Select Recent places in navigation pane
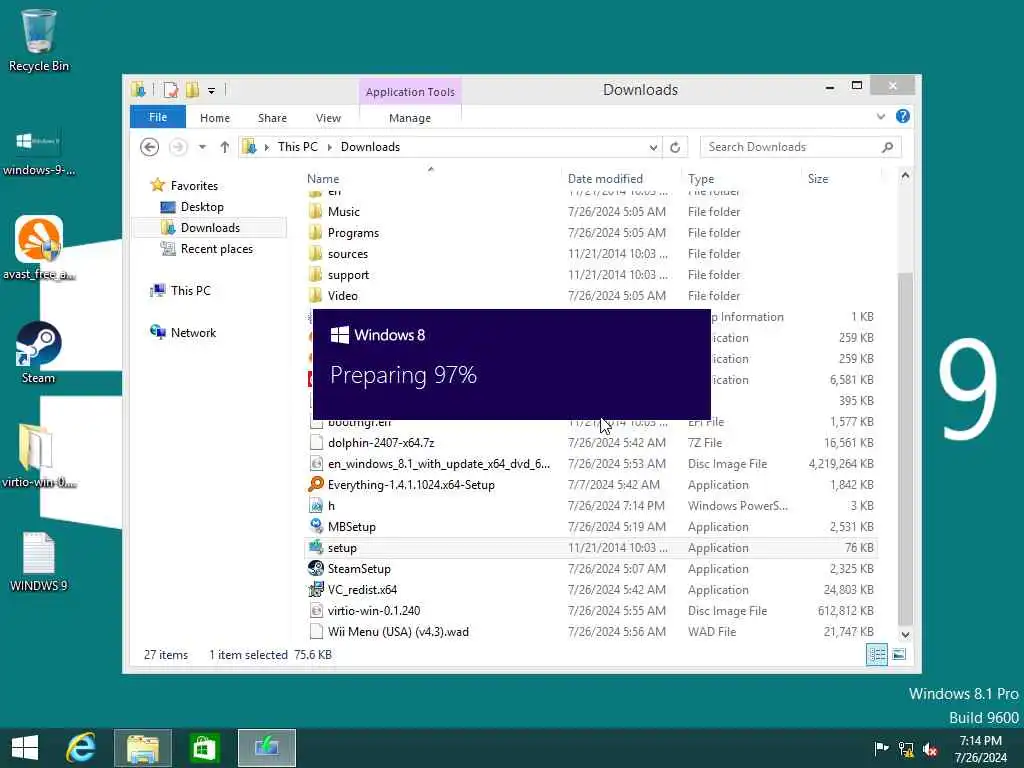 click(x=216, y=249)
